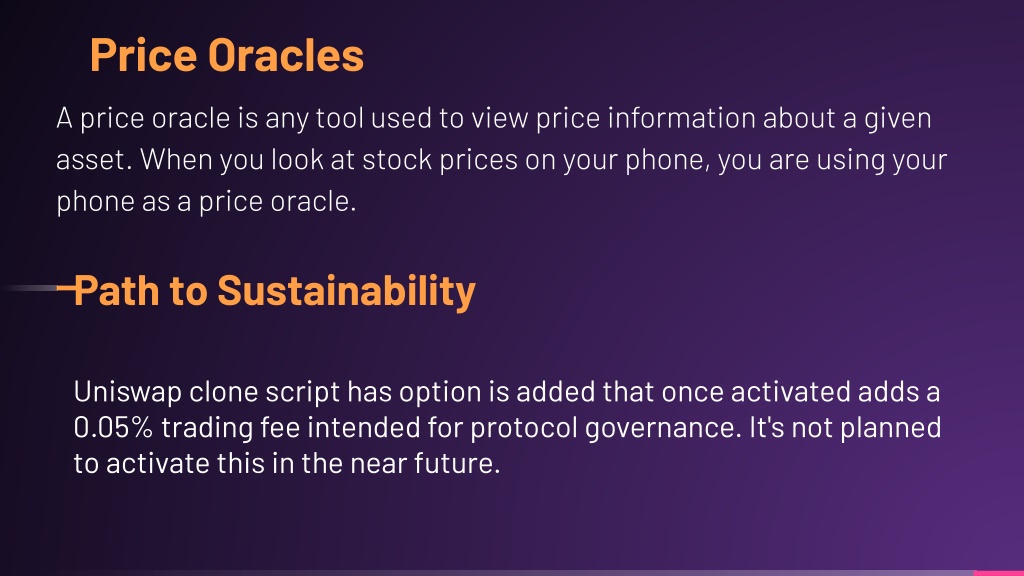
Task: Click the phrase 'protocol governance'
Action: point(605,428)
